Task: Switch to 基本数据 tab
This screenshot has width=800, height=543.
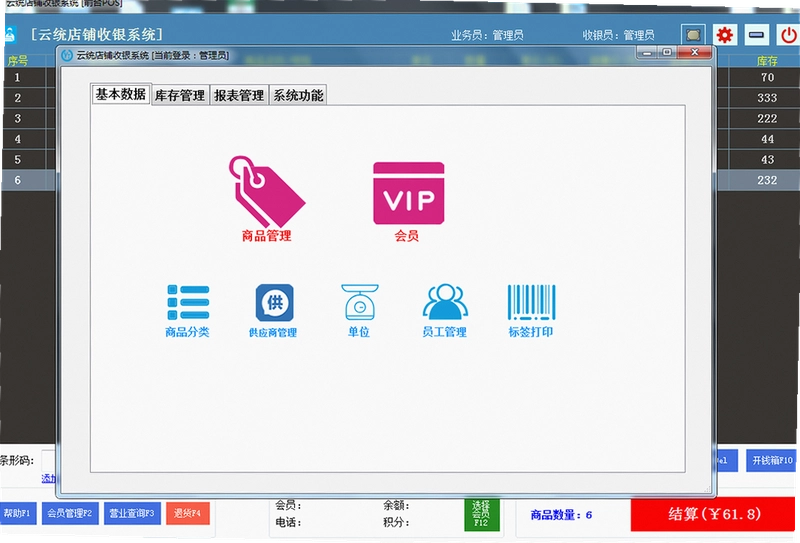Action: [x=121, y=94]
